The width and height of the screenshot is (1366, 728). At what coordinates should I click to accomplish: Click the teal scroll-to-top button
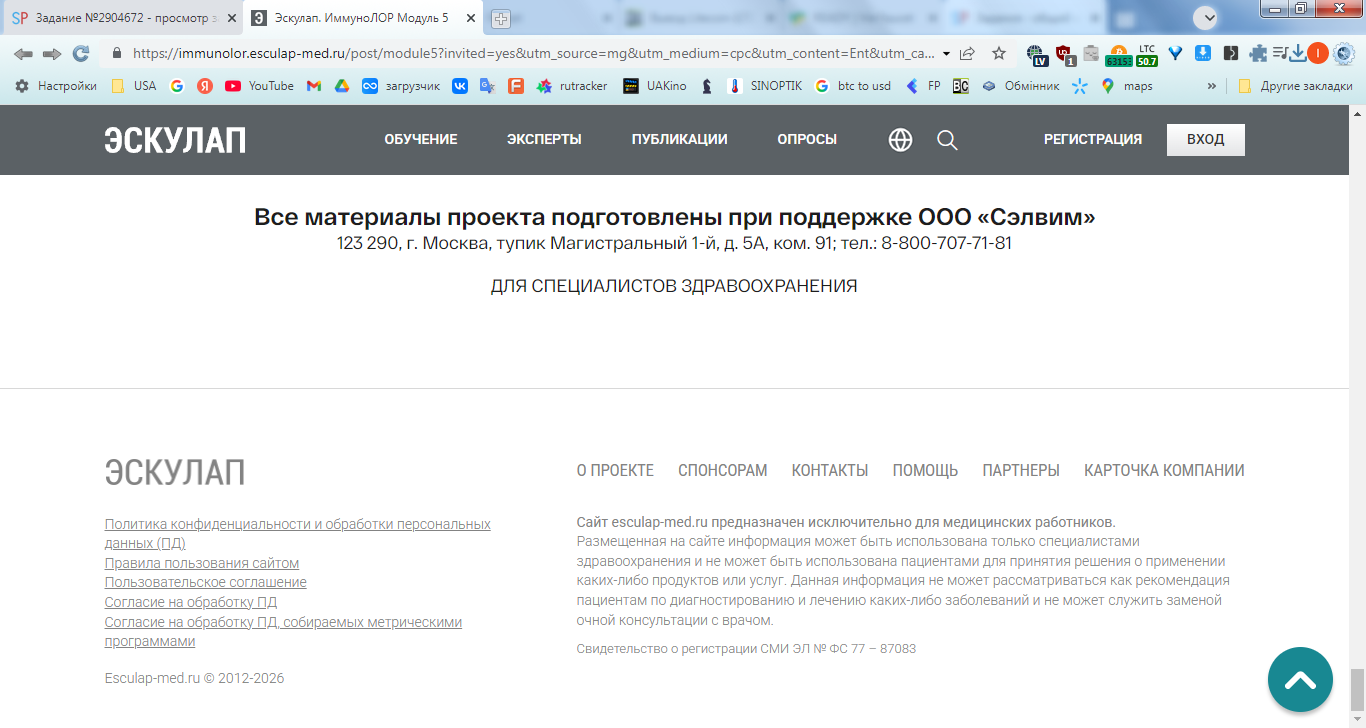tap(1300, 680)
